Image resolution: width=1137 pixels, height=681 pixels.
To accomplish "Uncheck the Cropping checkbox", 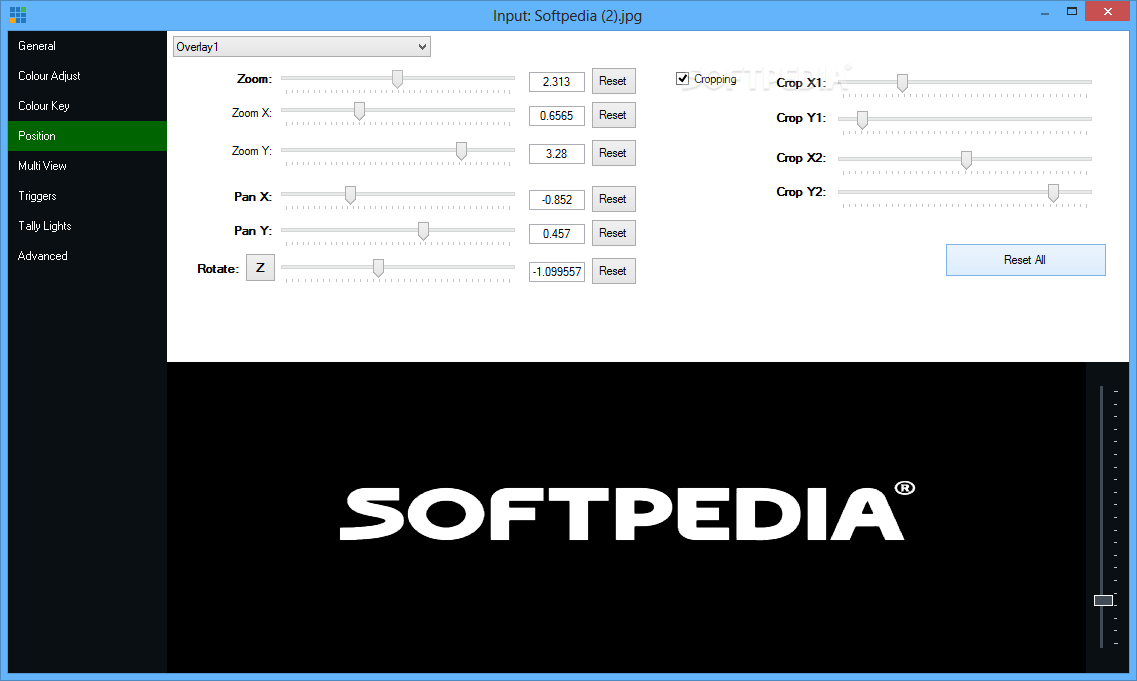I will (682, 78).
